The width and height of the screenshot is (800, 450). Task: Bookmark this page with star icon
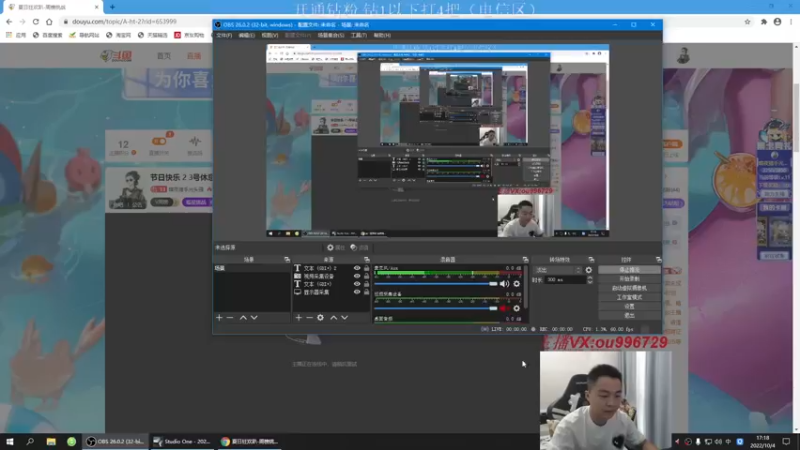(747, 21)
